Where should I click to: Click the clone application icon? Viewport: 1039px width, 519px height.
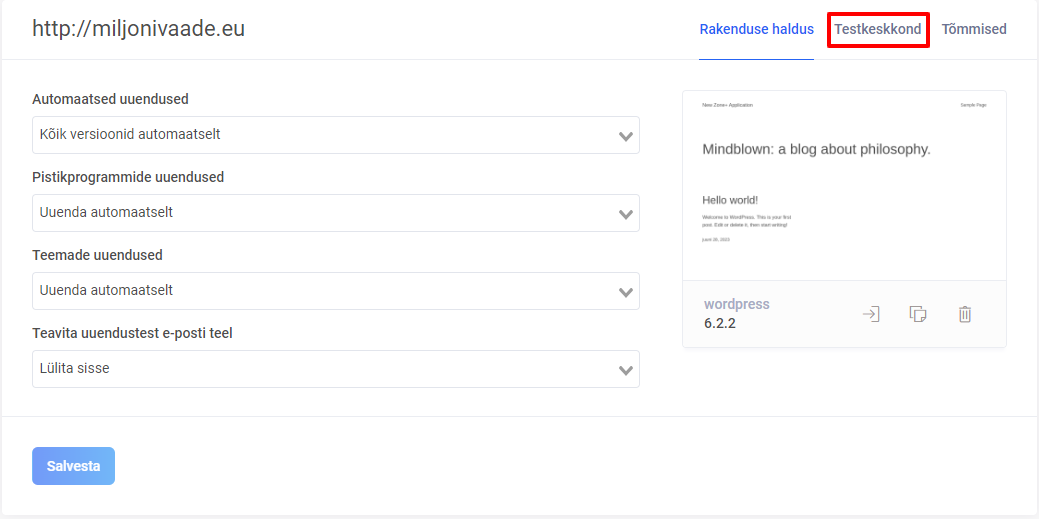pos(918,314)
